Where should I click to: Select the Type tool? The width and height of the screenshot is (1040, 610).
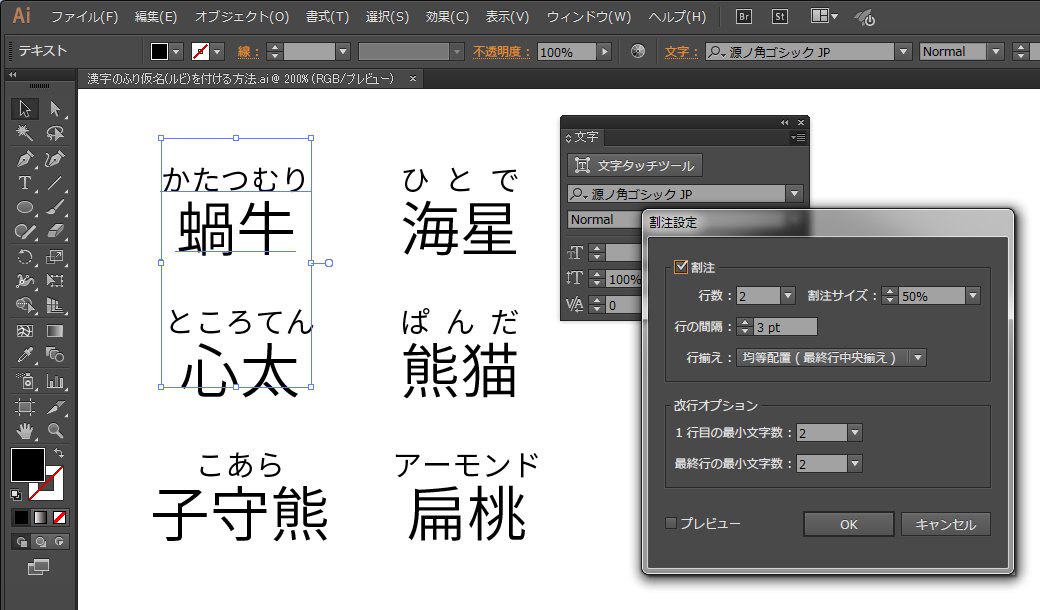[25, 183]
